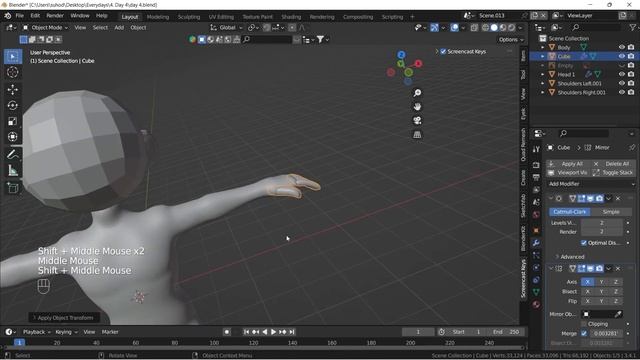Adjust the subdivision Render levels field
This screenshot has width=640, height=360.
[x=602, y=232]
